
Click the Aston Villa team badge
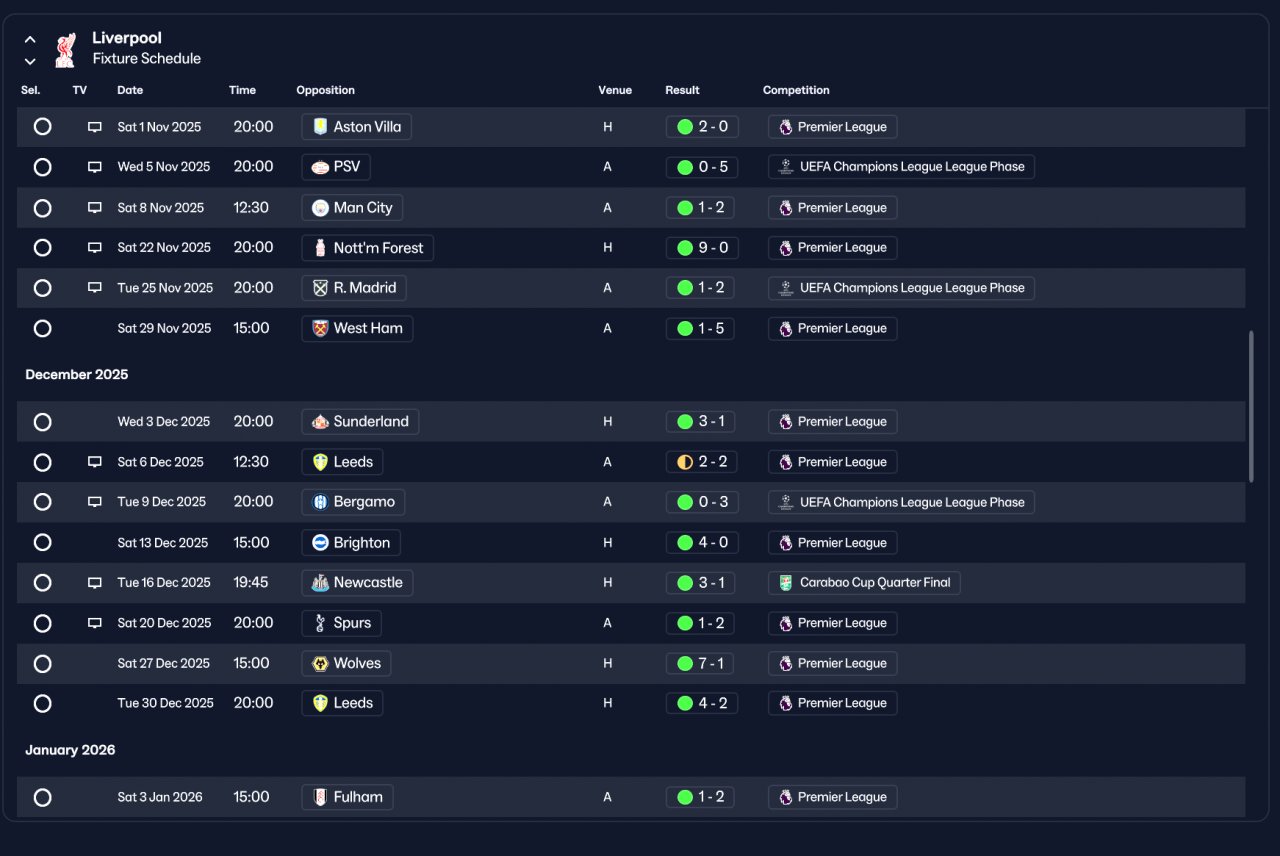pyautogui.click(x=320, y=127)
